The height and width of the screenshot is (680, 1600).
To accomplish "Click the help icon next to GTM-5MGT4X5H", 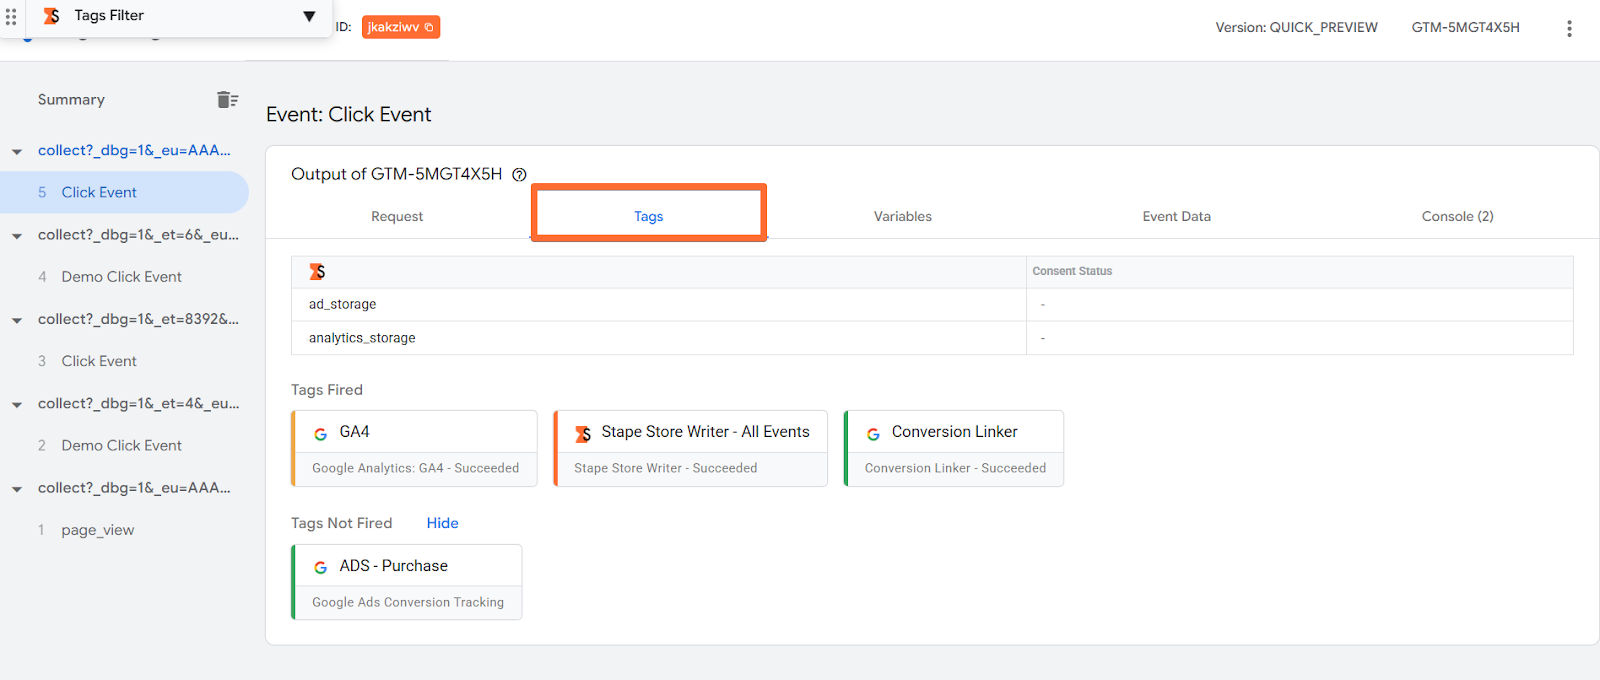I will point(519,175).
